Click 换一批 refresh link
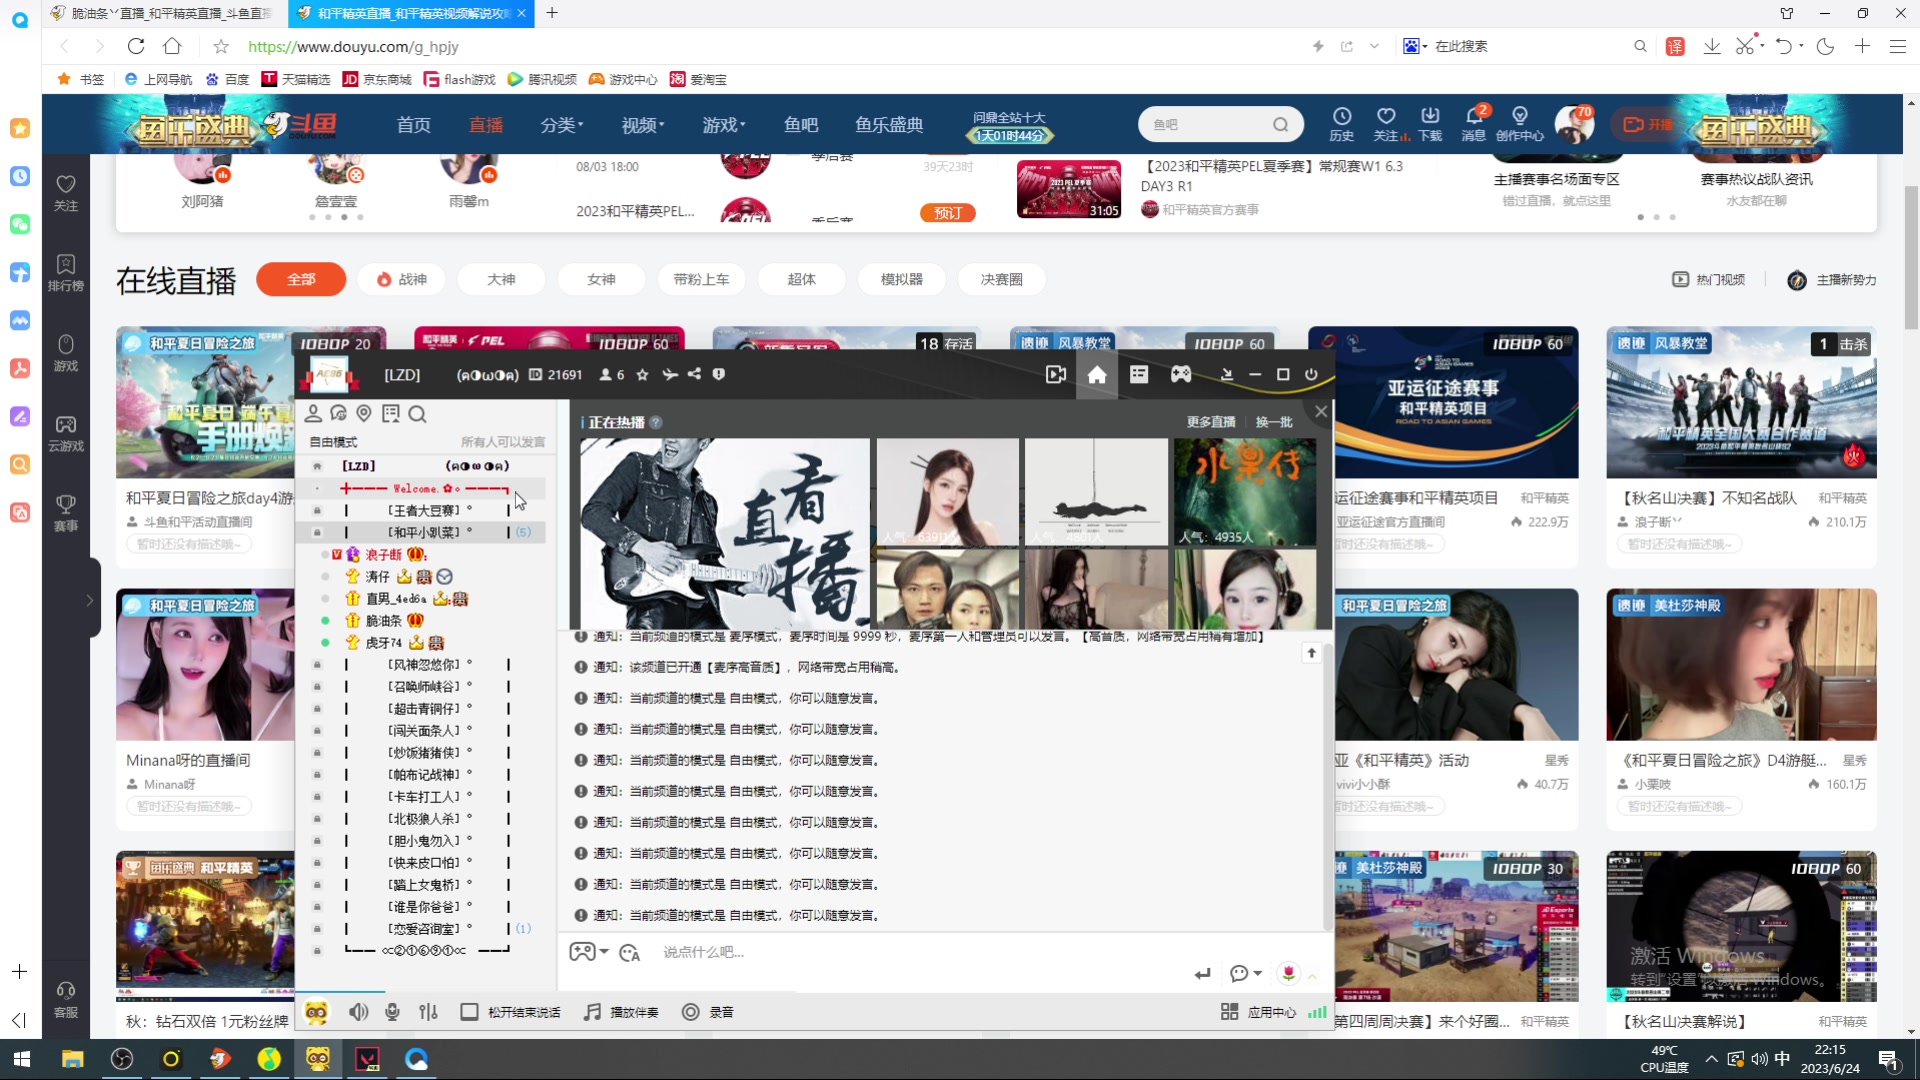Image resolution: width=1920 pixels, height=1080 pixels. click(x=1274, y=422)
